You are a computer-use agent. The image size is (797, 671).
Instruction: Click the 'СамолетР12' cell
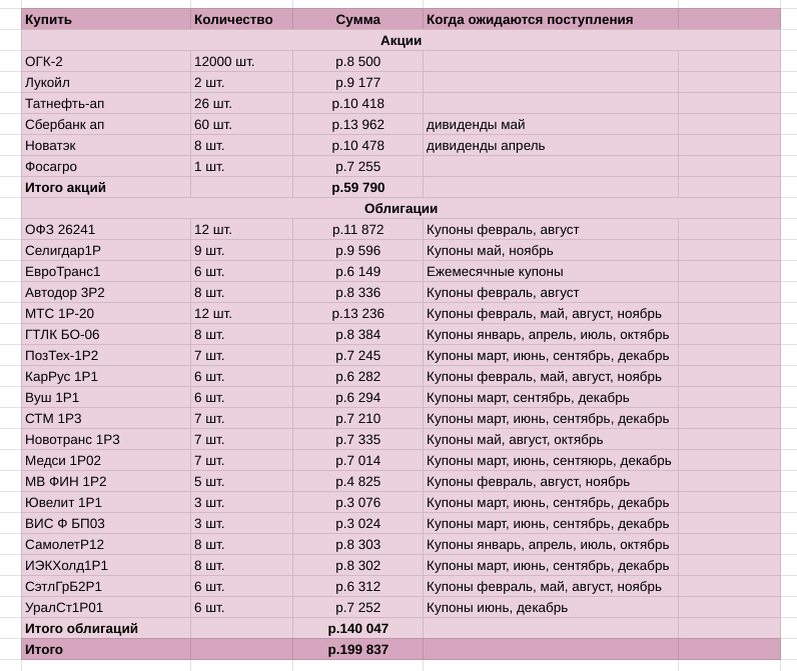[x=106, y=545]
